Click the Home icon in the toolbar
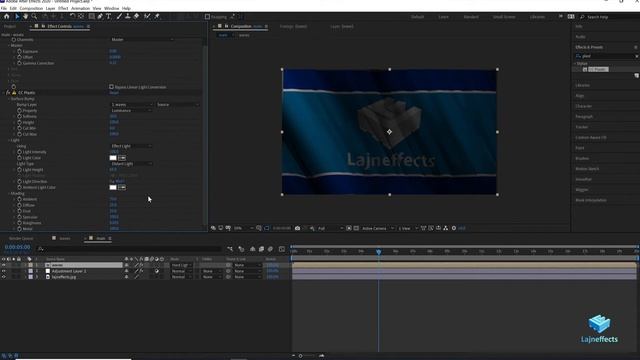 (7, 16)
